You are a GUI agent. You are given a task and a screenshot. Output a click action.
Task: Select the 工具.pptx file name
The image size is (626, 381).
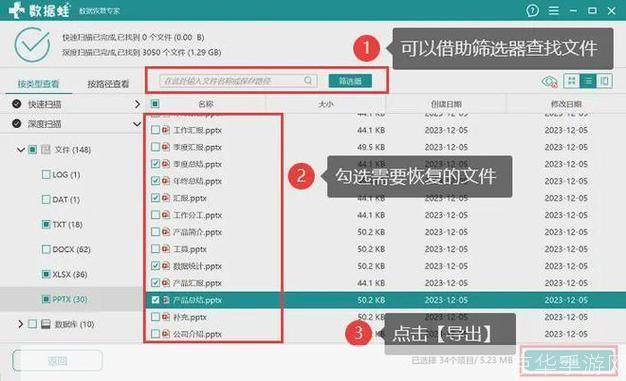point(190,249)
